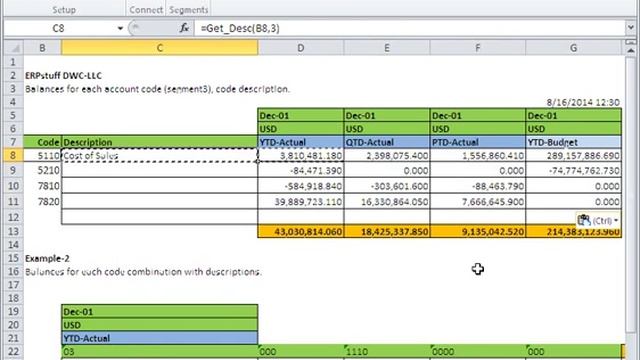Viewport: 640px width, 360px height.
Task: Select column G header
Action: pos(573,48)
